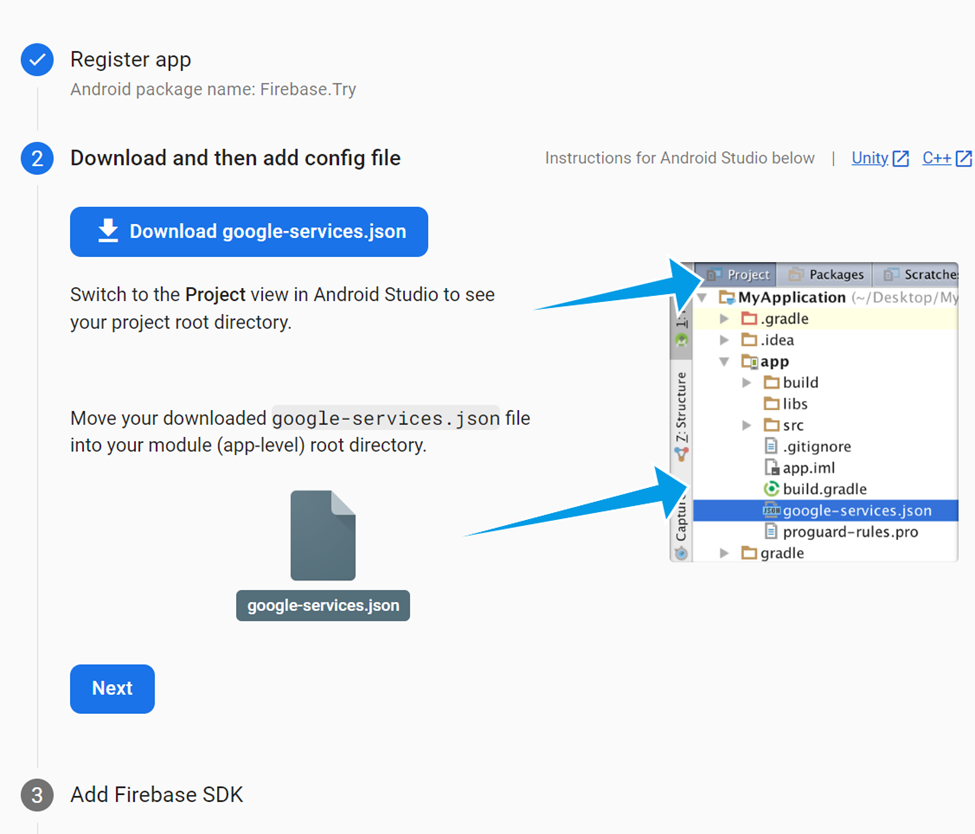Click the bold word Project in instructions
975x834 pixels.
[215, 294]
